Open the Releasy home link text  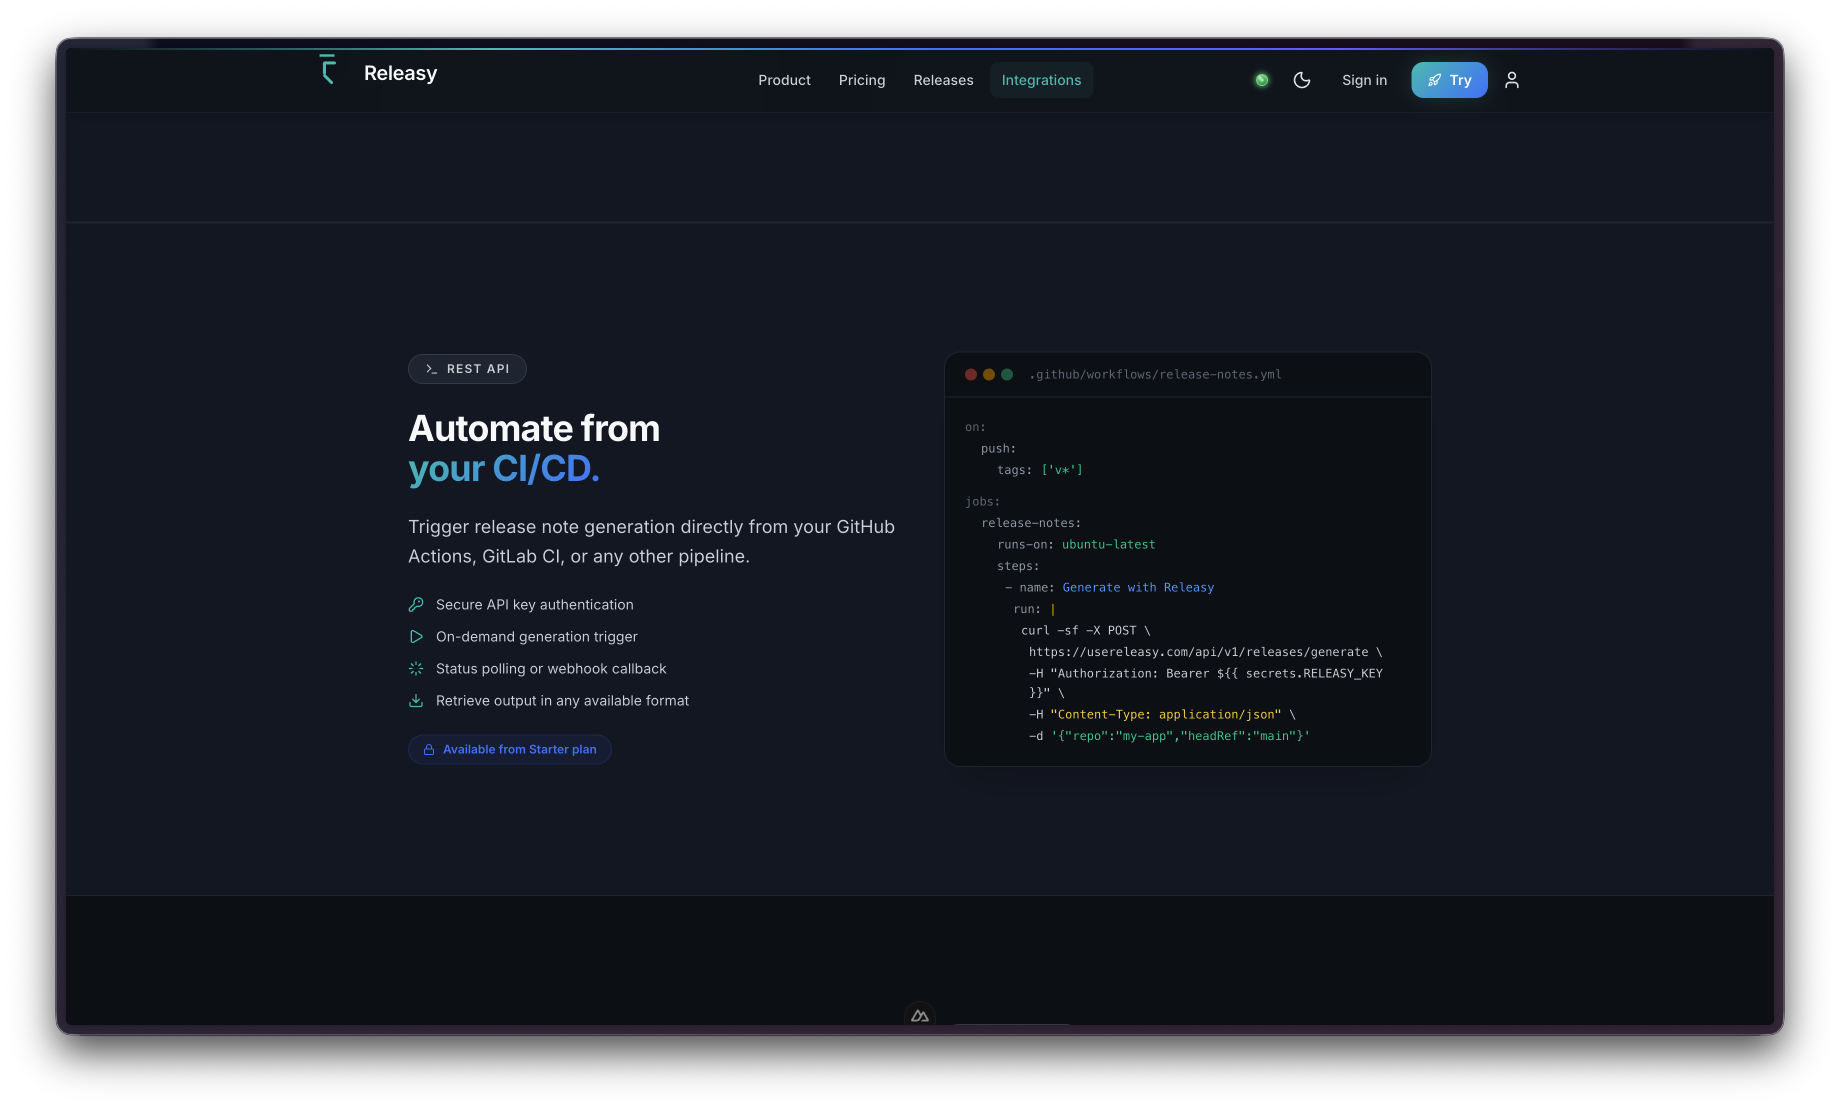coord(400,73)
